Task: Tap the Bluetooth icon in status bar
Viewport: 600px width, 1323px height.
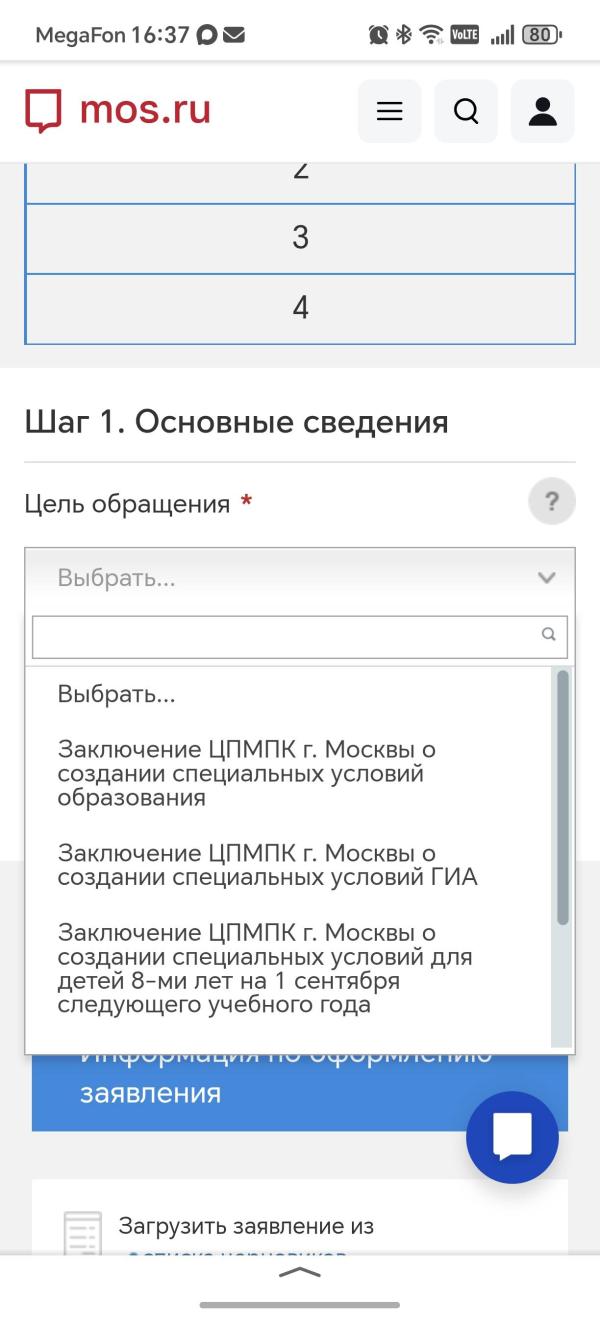Action: pyautogui.click(x=404, y=35)
